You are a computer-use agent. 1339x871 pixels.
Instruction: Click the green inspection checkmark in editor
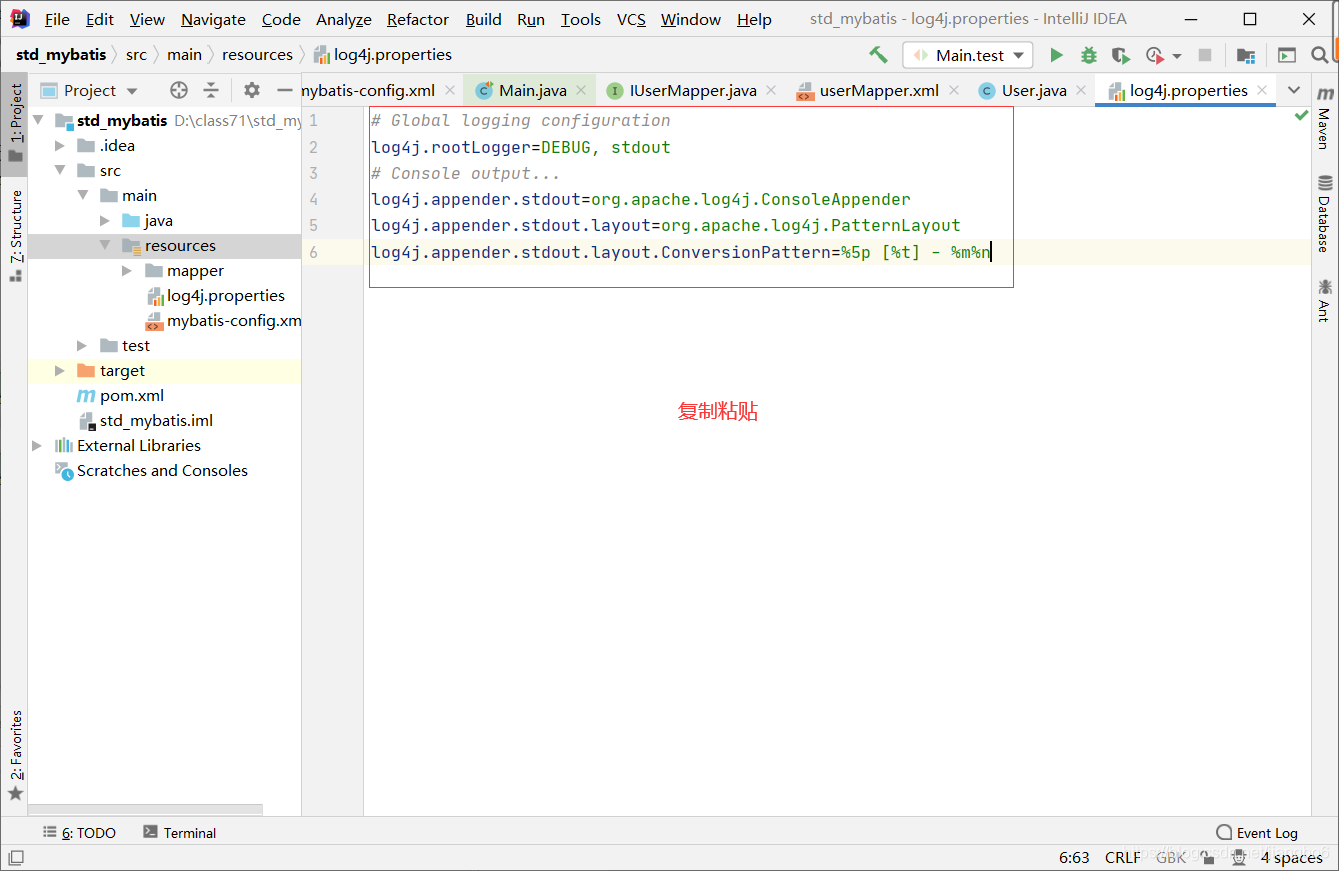1300,116
